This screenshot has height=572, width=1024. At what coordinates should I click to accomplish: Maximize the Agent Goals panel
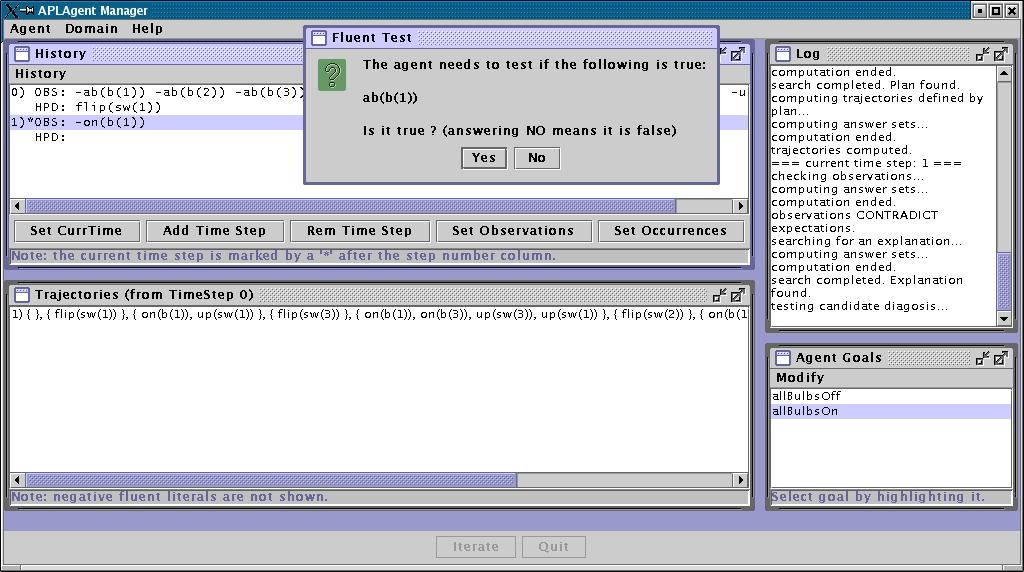click(x=1000, y=358)
